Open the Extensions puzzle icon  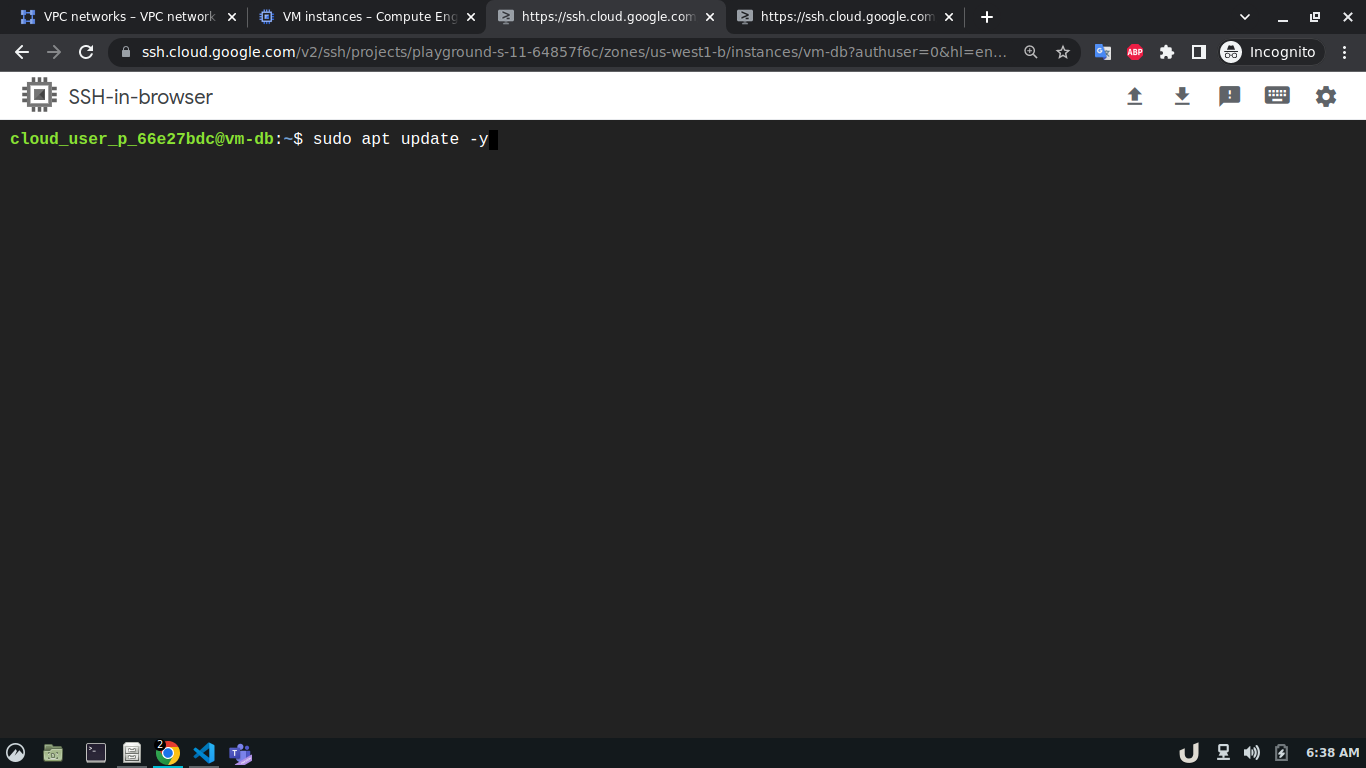coord(1167,52)
